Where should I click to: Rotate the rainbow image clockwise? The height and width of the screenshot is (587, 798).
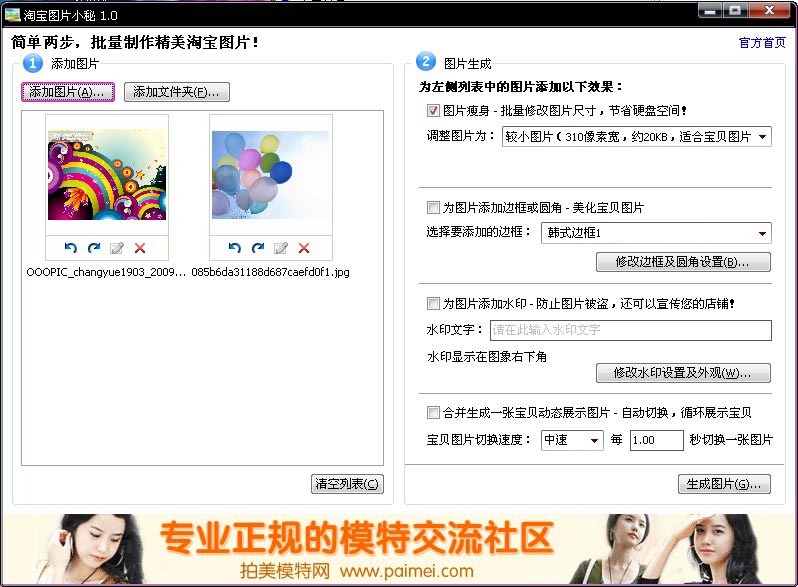94,248
